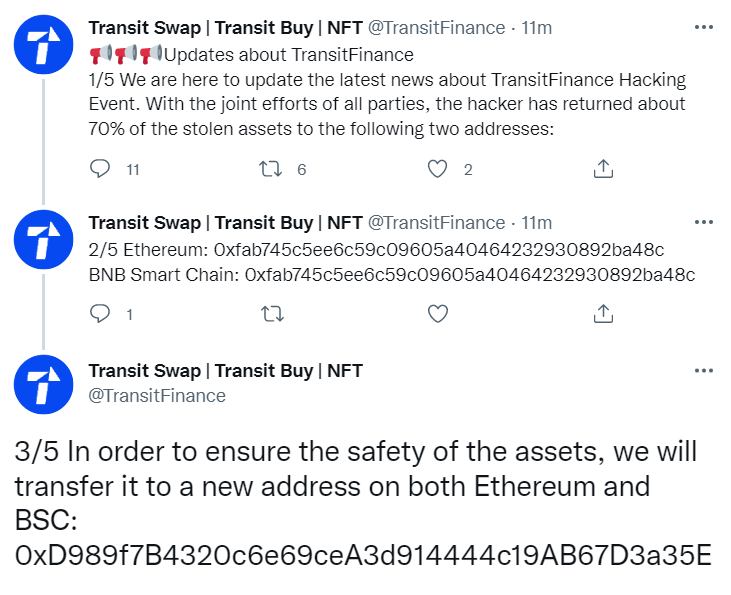Image resolution: width=731 pixels, height=595 pixels.
Task: Click @TransitFinance handle in first tweet
Action: (436, 28)
